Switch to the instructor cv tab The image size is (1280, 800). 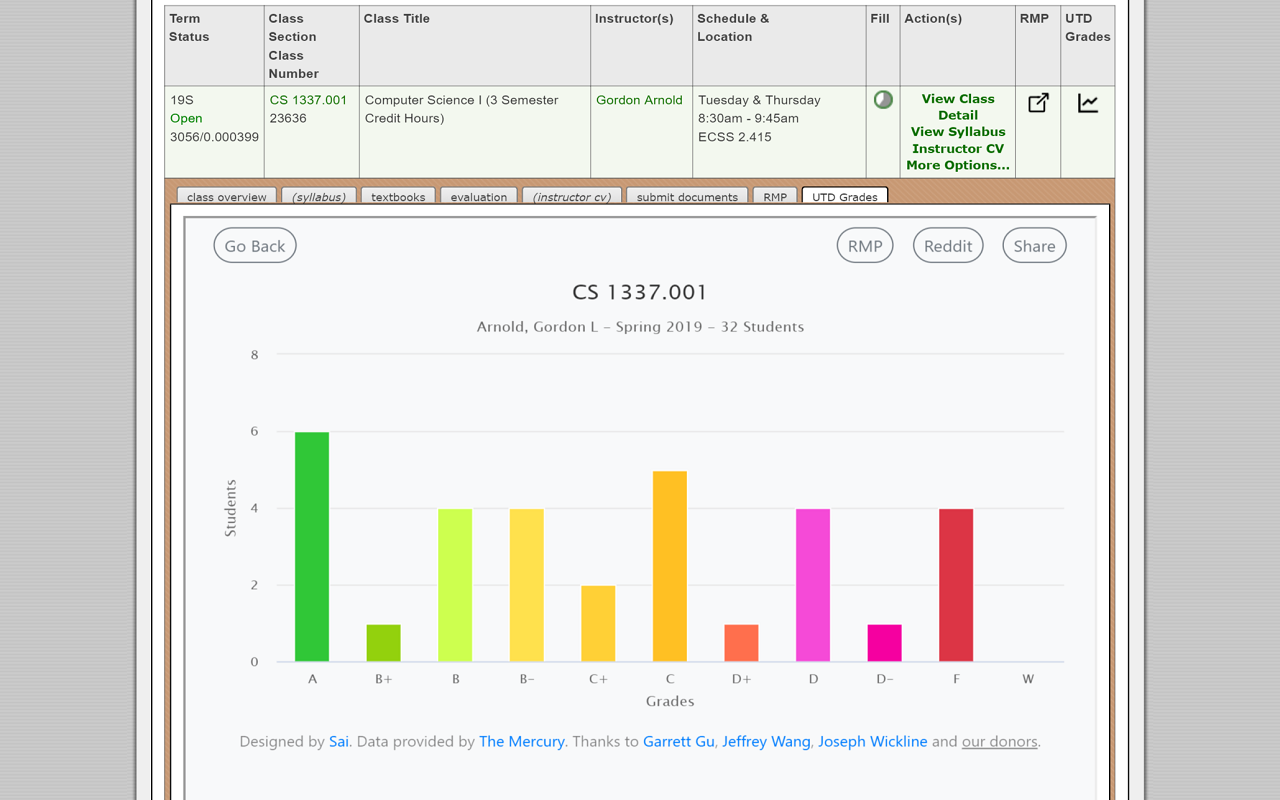[572, 196]
